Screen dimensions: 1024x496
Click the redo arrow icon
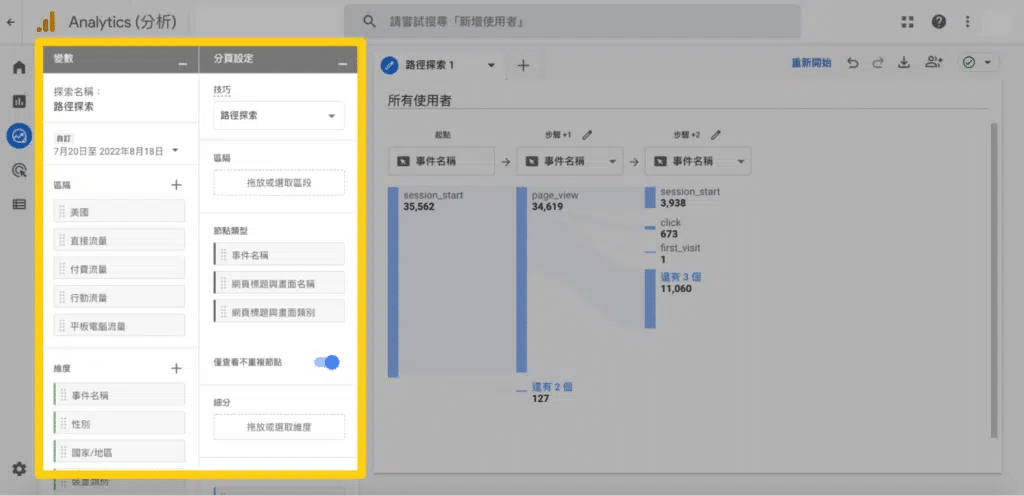[878, 63]
